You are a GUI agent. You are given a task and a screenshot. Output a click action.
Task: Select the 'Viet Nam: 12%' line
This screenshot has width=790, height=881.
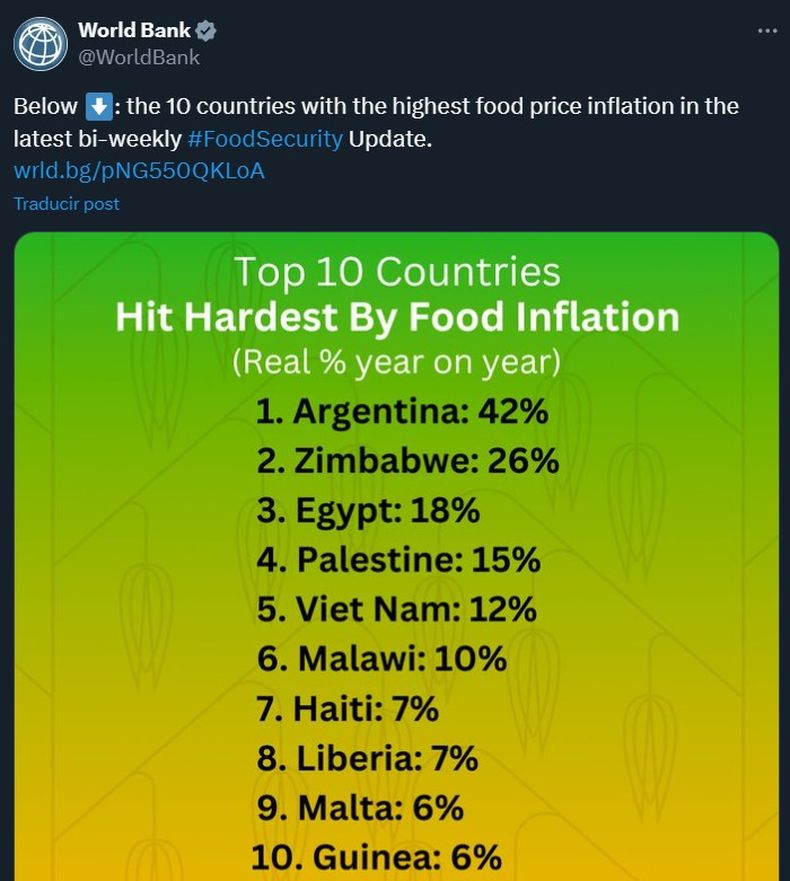pyautogui.click(x=396, y=608)
